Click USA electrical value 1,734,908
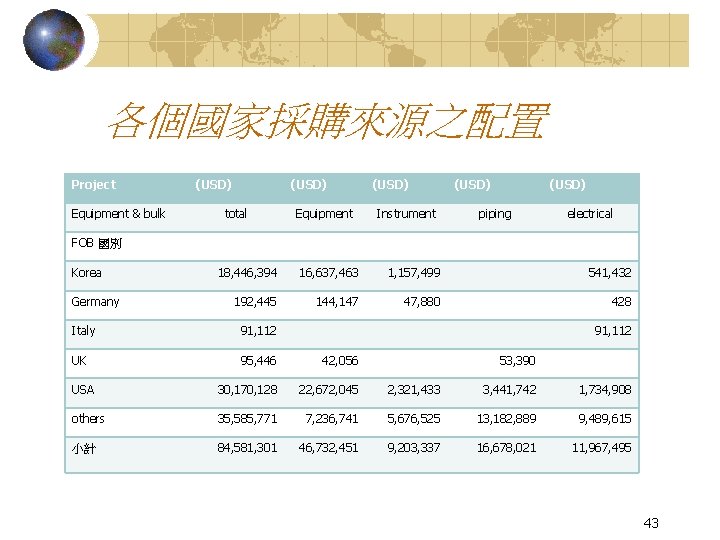The image size is (720, 540). [x=605, y=390]
